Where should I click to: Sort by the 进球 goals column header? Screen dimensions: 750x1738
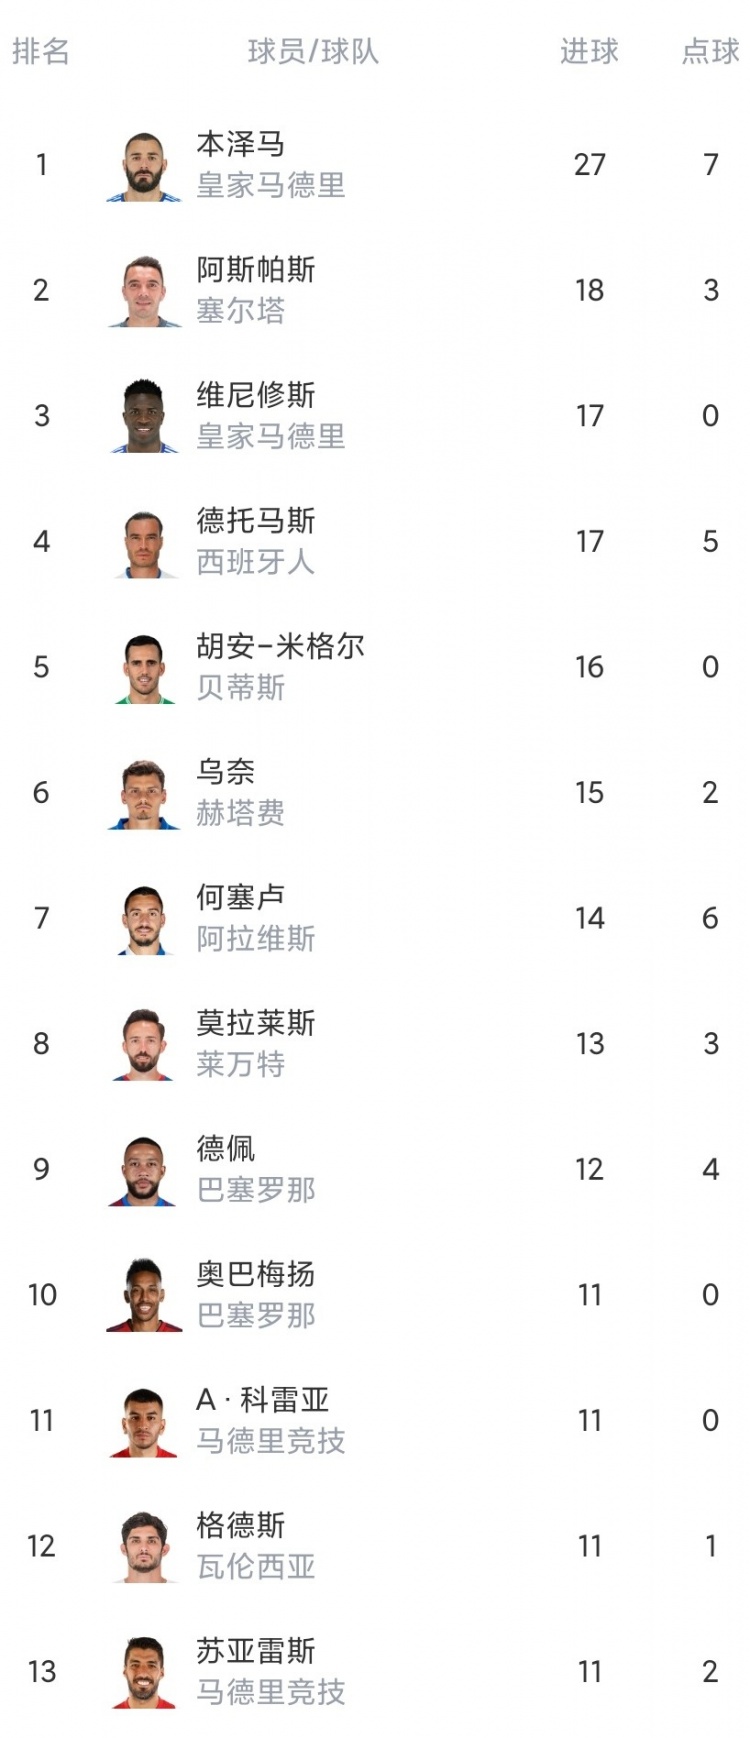click(589, 51)
